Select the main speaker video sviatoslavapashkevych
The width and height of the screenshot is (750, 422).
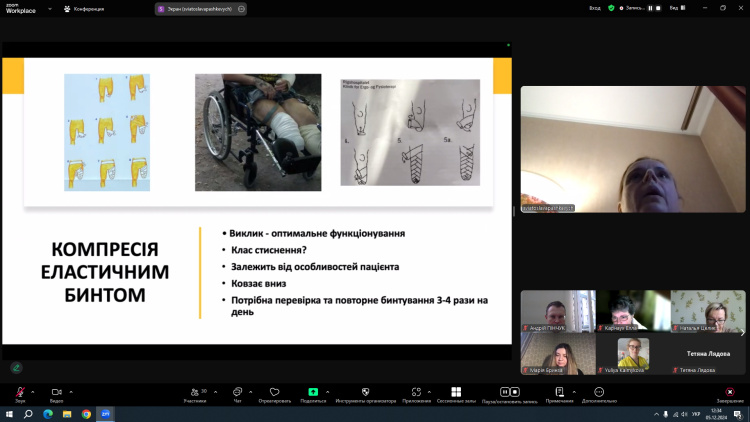633,149
